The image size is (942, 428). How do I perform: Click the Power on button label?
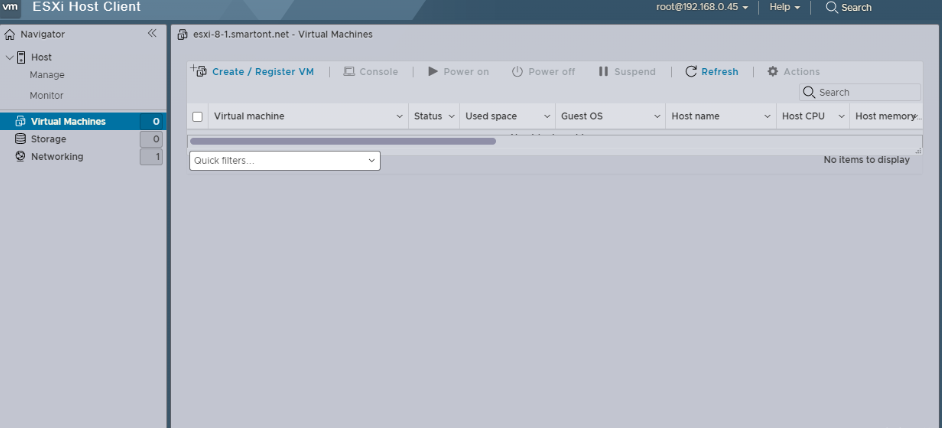point(466,72)
